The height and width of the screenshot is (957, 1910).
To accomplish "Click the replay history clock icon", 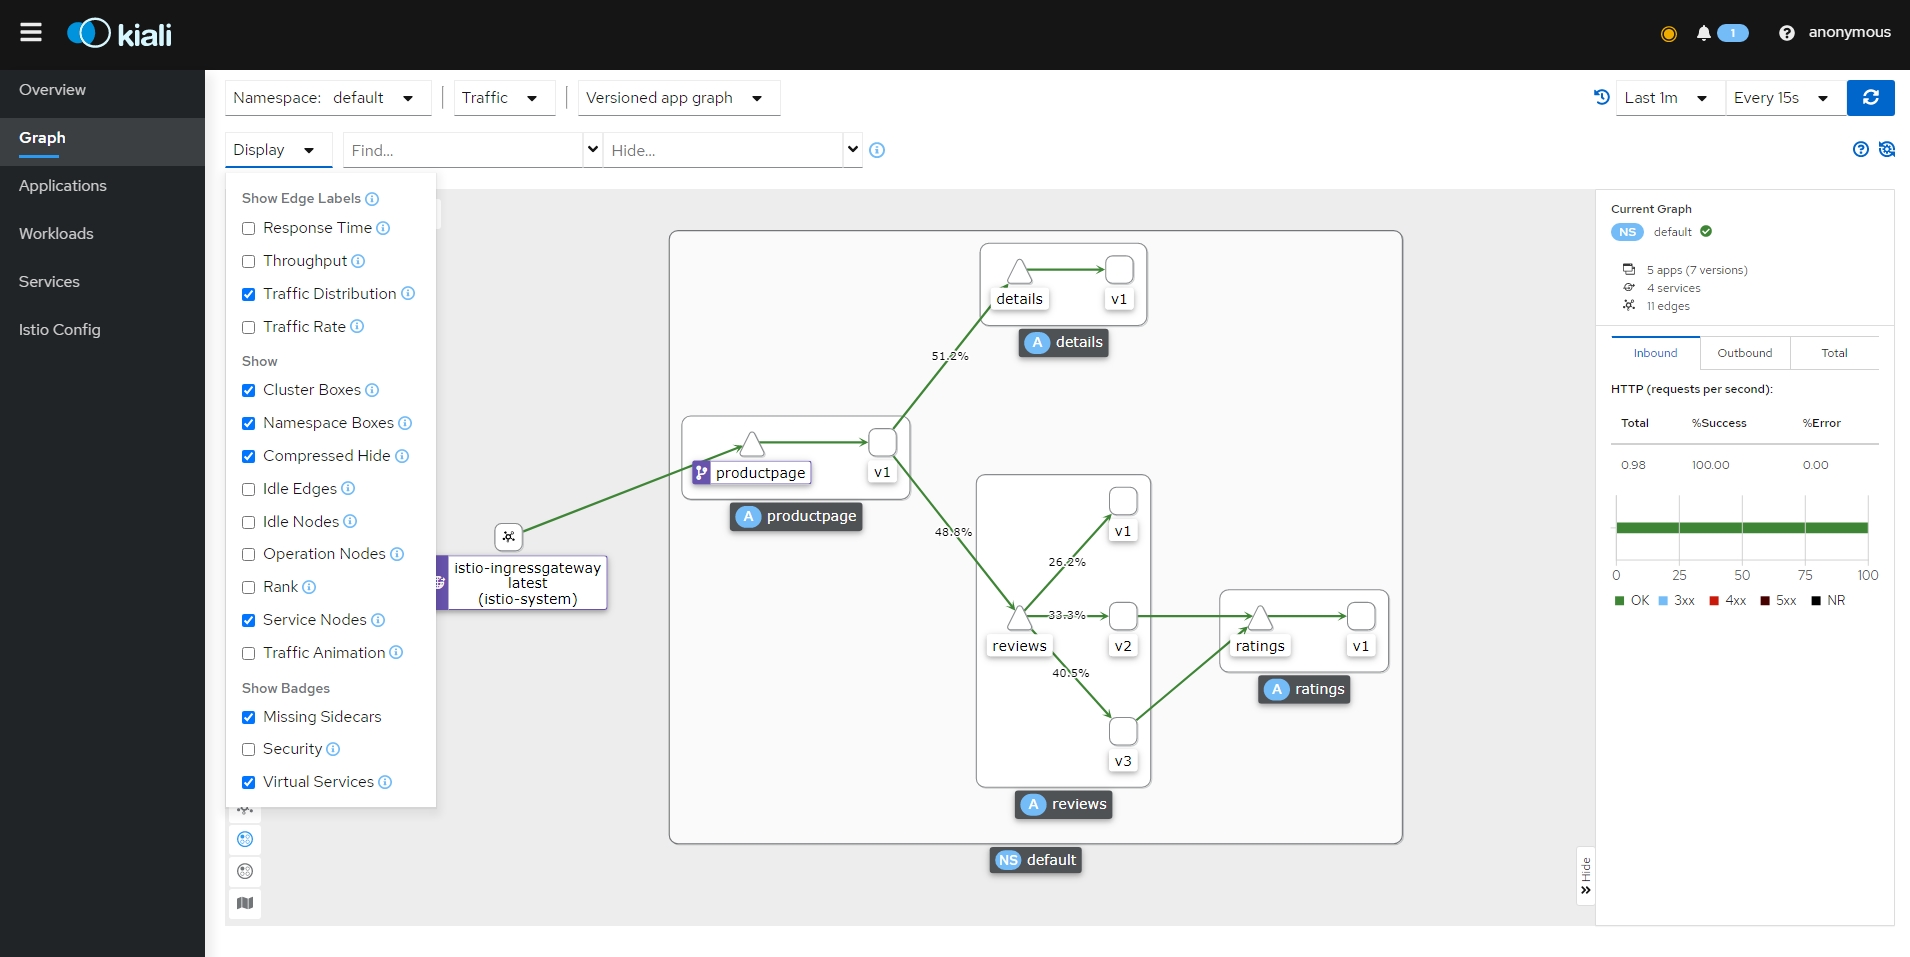I will pos(1601,97).
